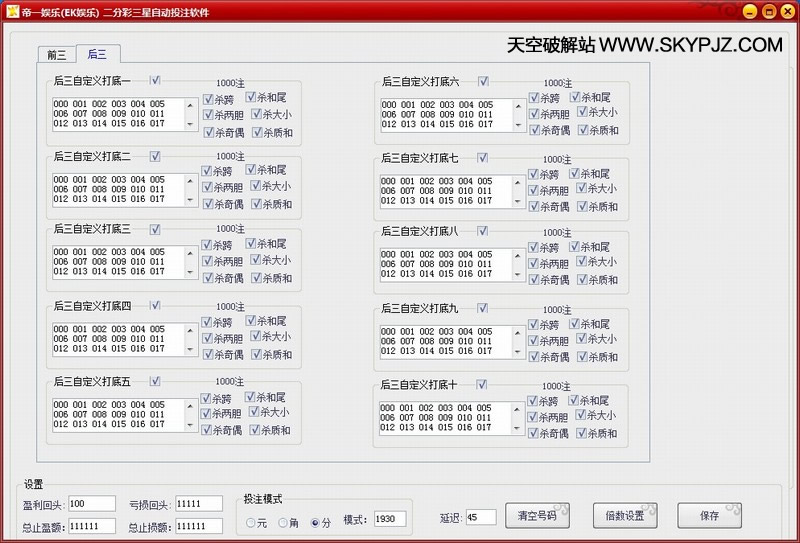The width and height of the screenshot is (800, 543).
Task: Toggle the 后三自定义打底七 enable checkbox
Action: pos(483,157)
